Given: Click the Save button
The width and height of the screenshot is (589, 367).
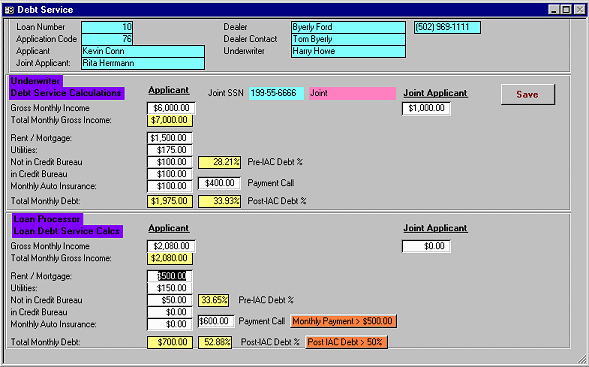Looking at the screenshot, I should (x=527, y=94).
